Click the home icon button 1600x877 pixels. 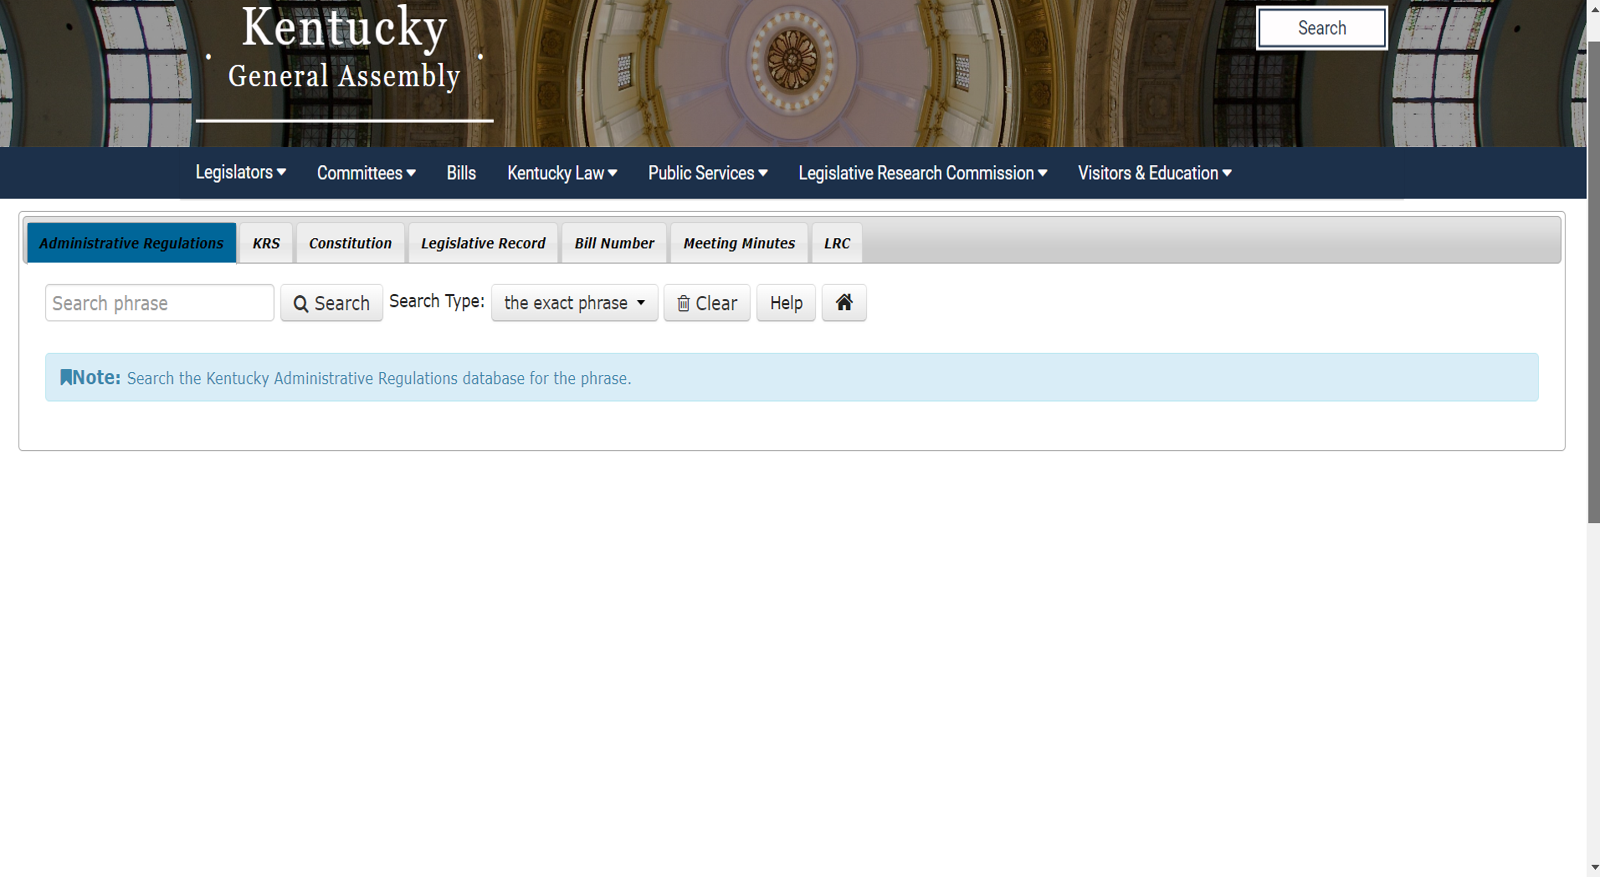pyautogui.click(x=844, y=303)
